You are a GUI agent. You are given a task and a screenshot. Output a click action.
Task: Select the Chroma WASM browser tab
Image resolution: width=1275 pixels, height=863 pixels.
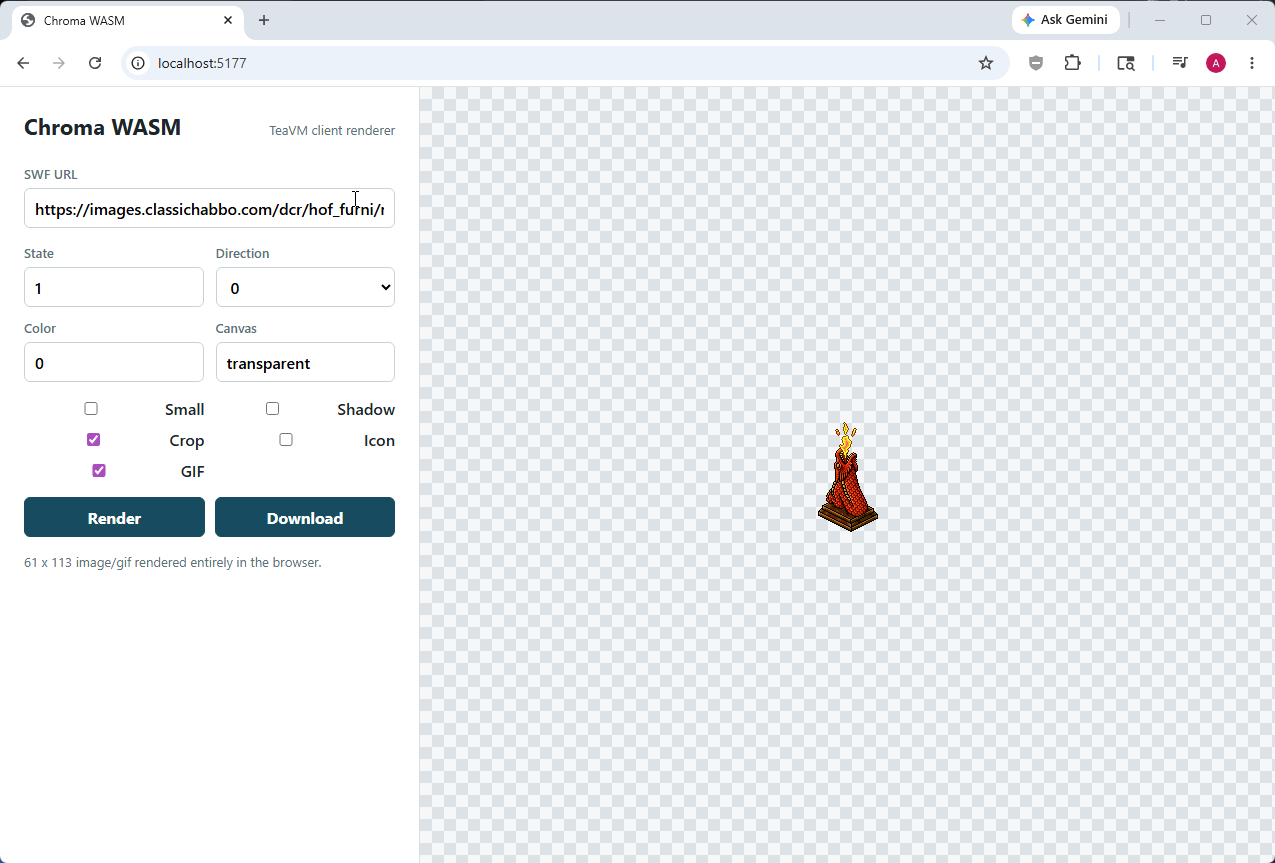coord(127,20)
